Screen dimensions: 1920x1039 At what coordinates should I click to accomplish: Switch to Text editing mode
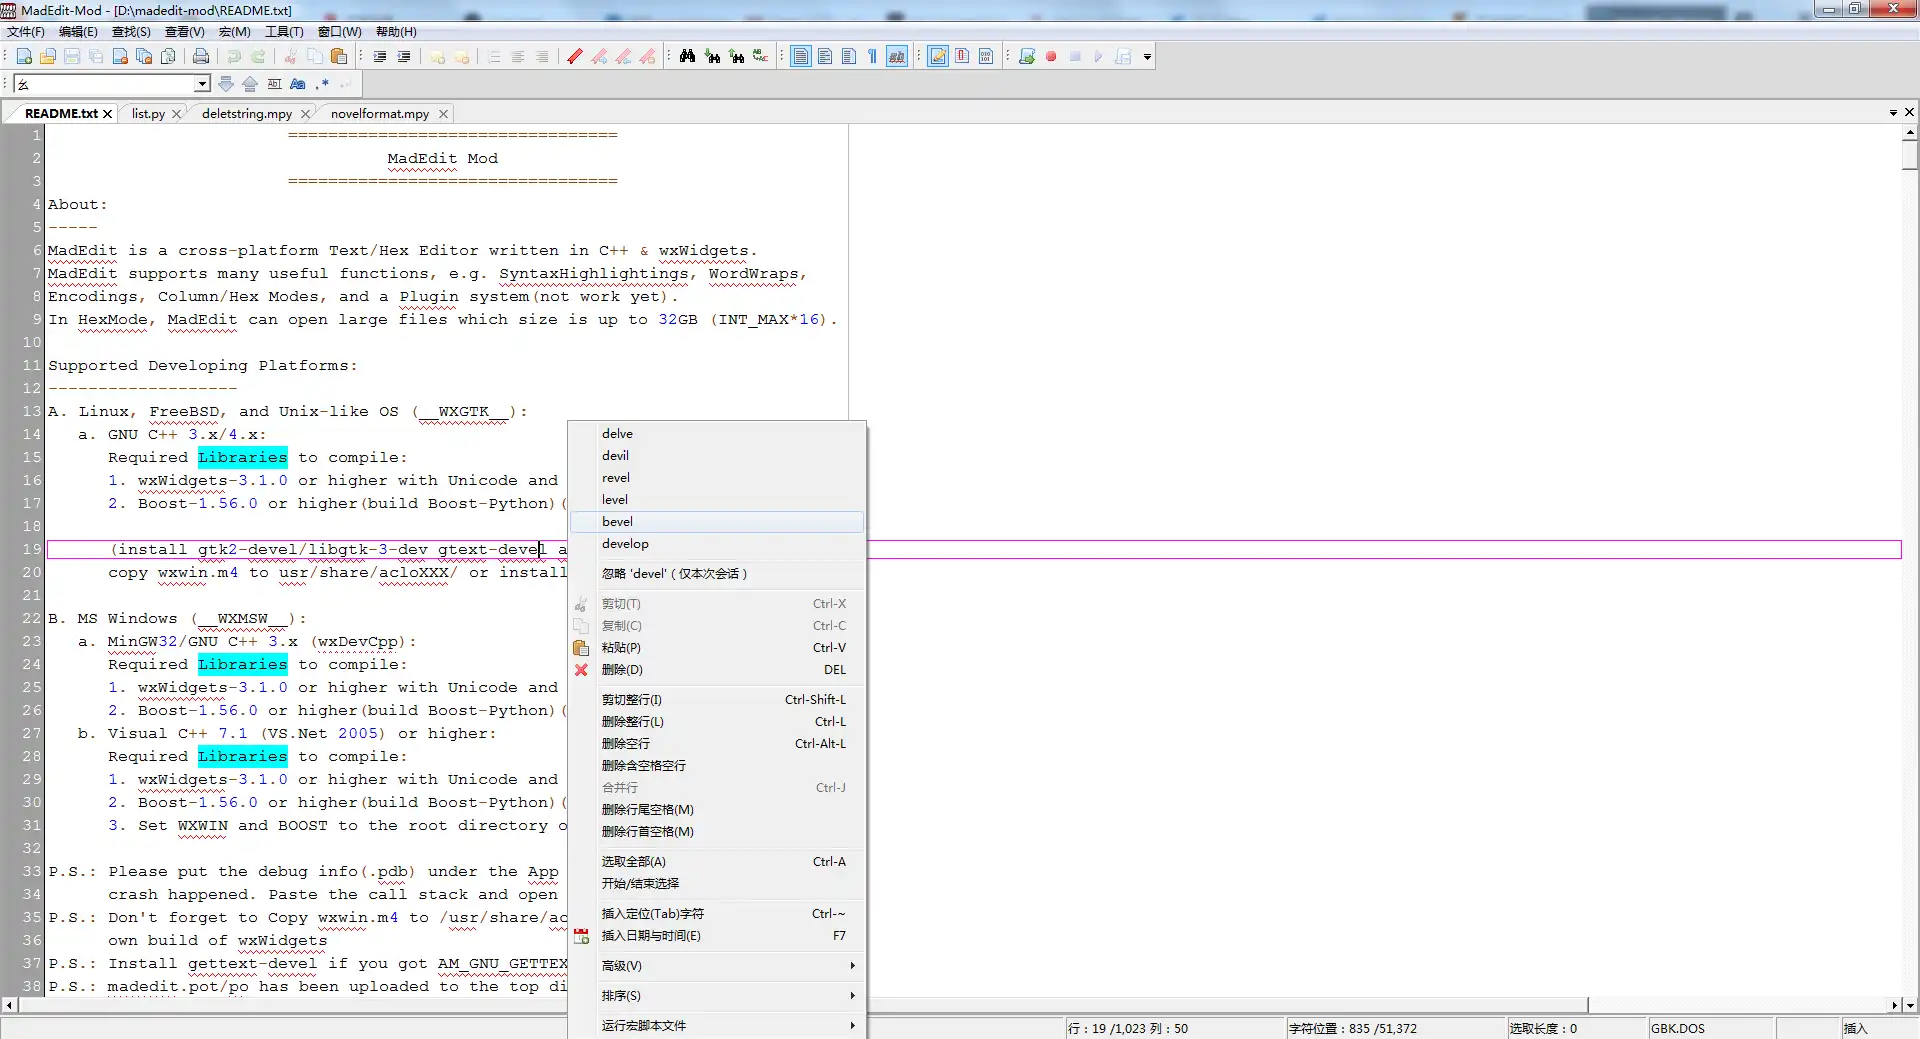[938, 57]
